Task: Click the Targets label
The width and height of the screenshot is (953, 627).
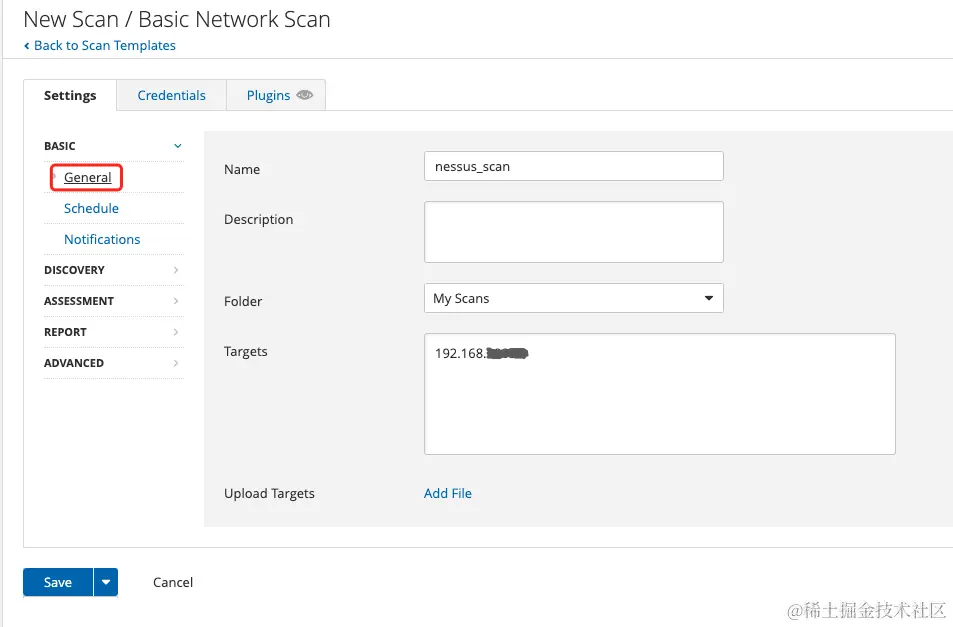Action: coord(246,351)
